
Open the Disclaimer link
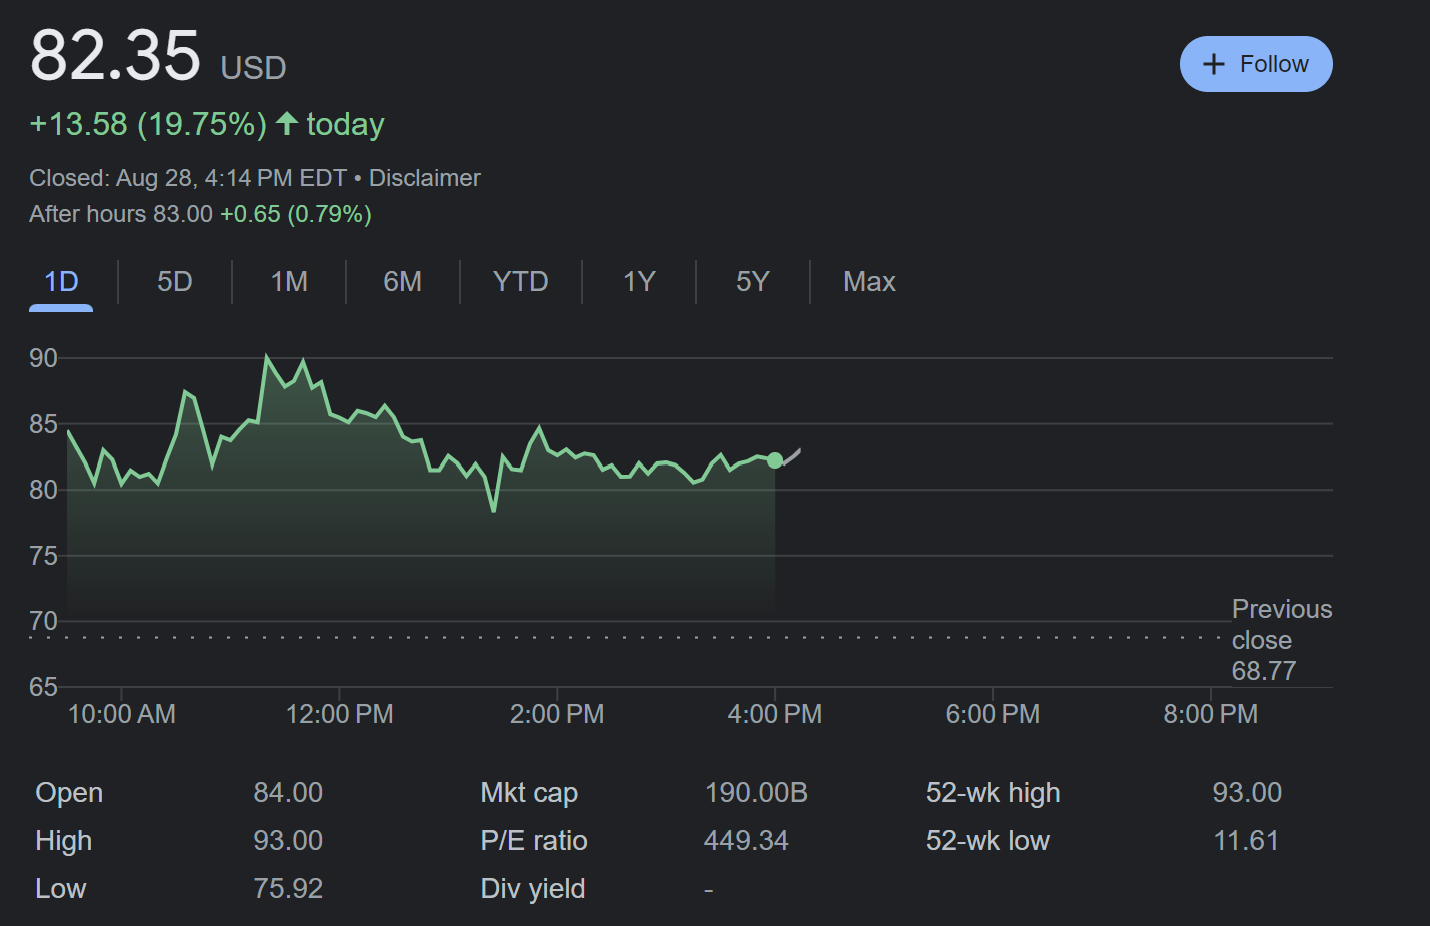tap(424, 178)
